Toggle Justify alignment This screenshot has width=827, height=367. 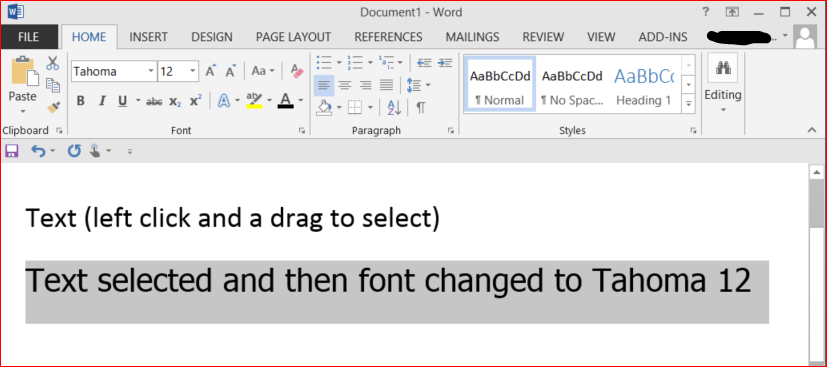coord(387,85)
